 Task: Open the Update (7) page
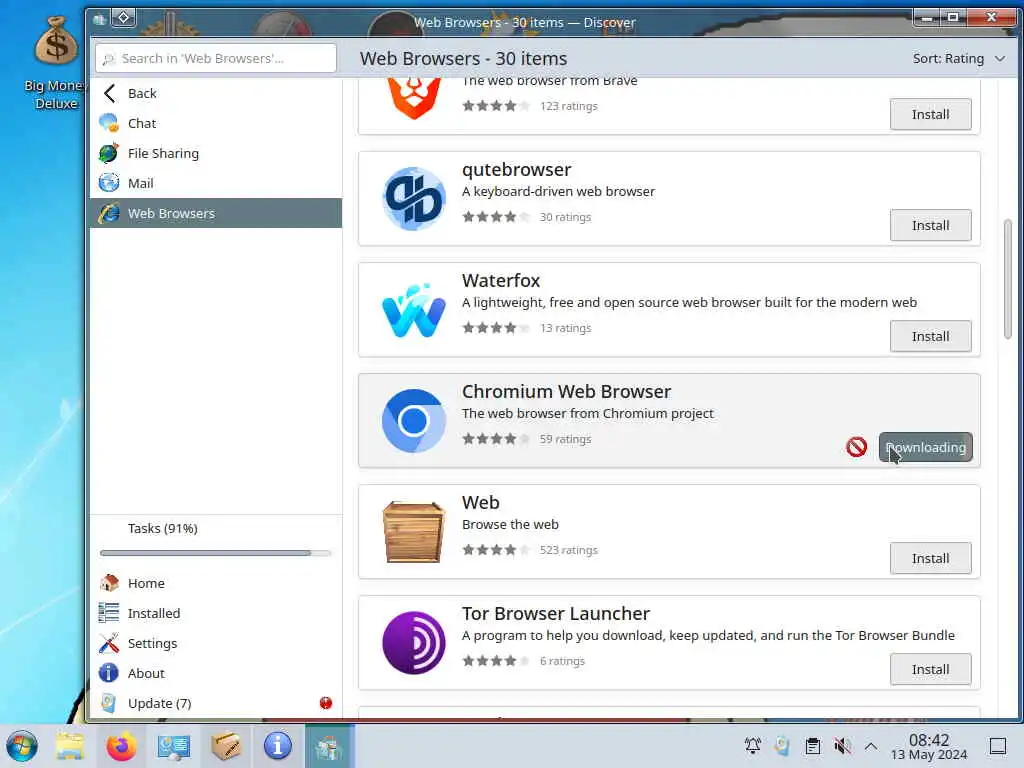(x=216, y=703)
